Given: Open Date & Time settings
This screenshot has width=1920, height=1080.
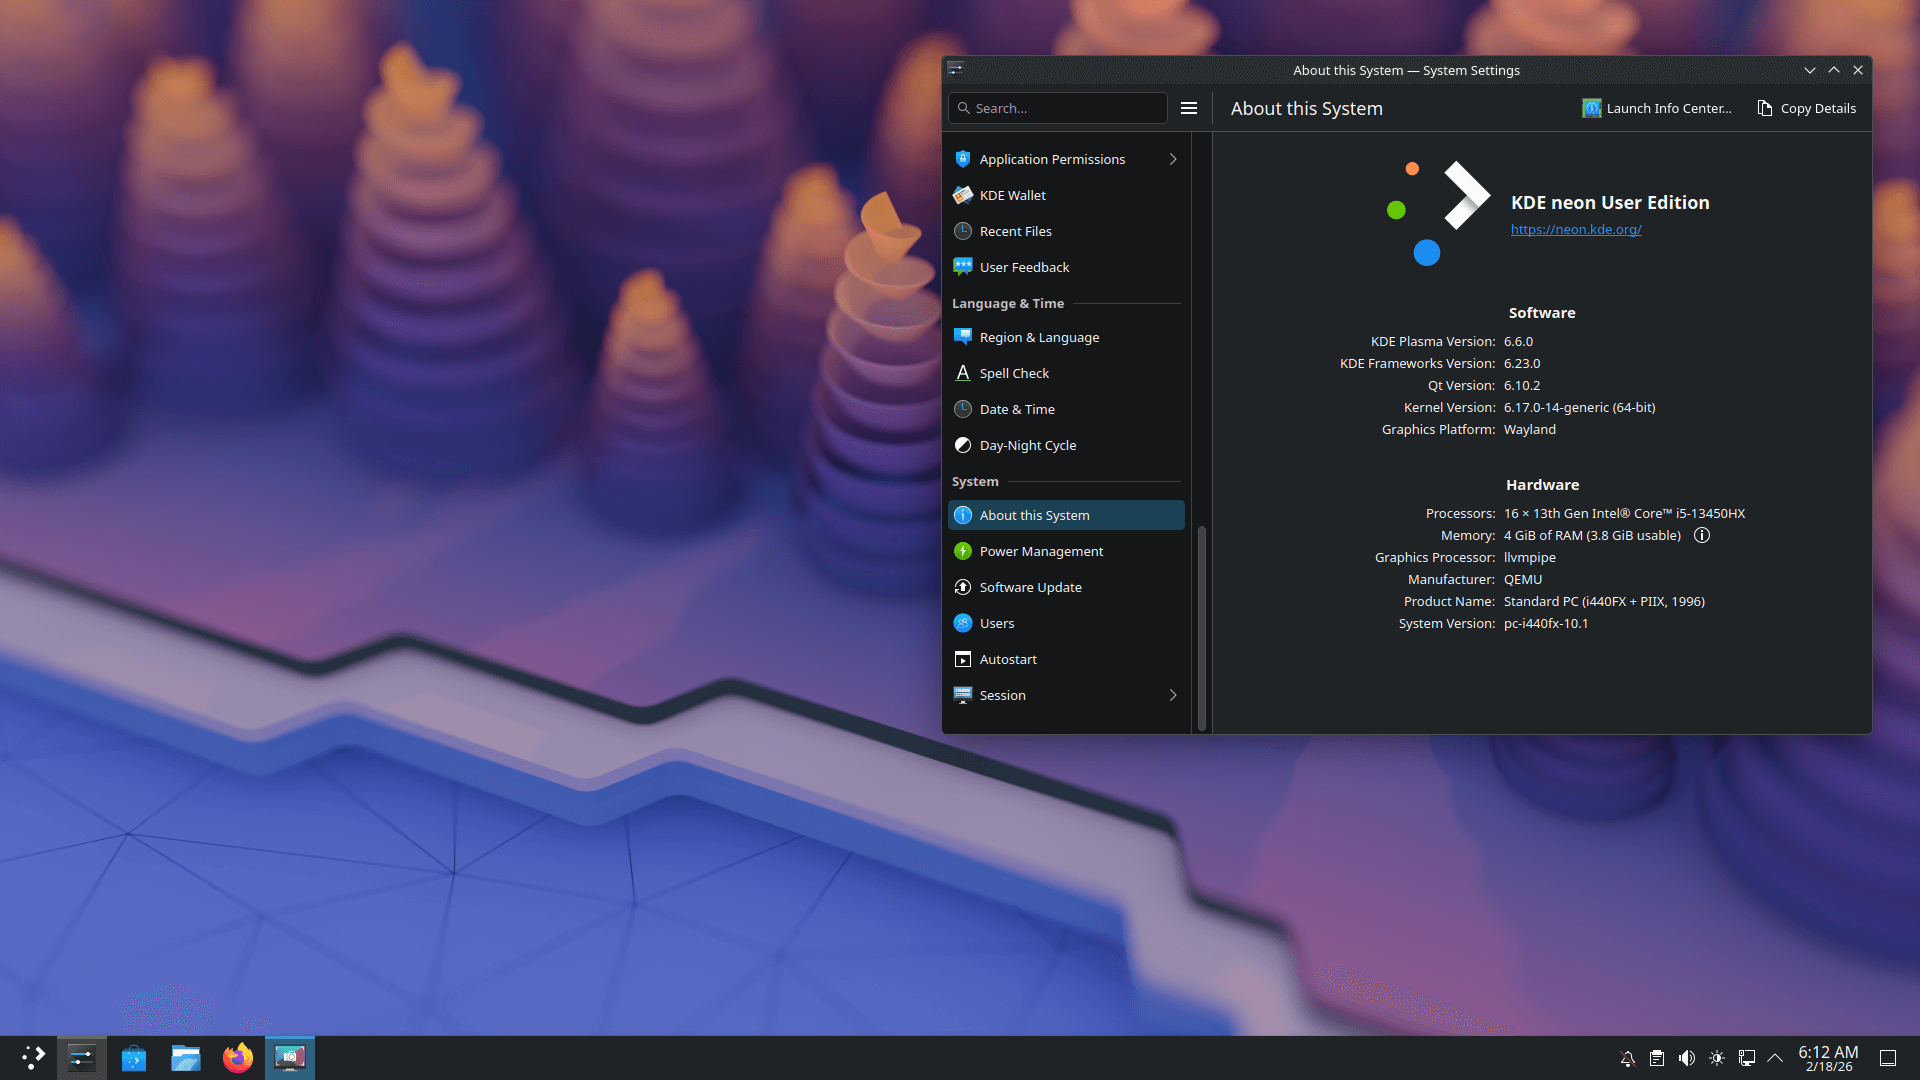Looking at the screenshot, I should [1017, 409].
